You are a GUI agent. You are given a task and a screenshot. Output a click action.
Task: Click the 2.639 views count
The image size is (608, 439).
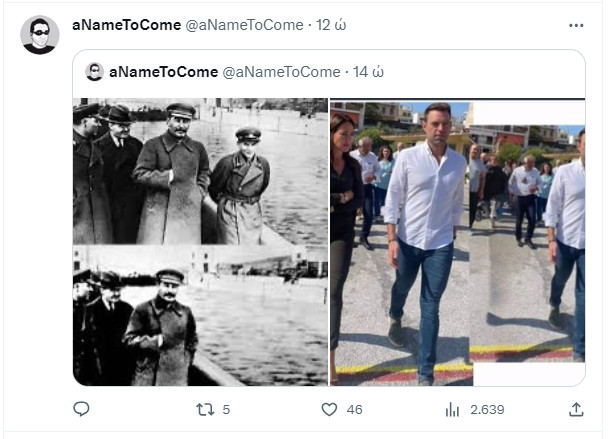[x=487, y=409]
